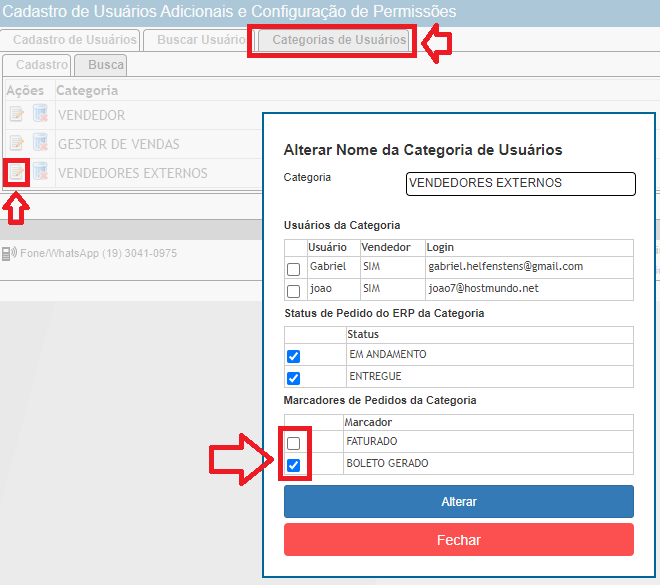660x585 pixels.
Task: Select user Gabriel checkbox
Action: point(293,269)
